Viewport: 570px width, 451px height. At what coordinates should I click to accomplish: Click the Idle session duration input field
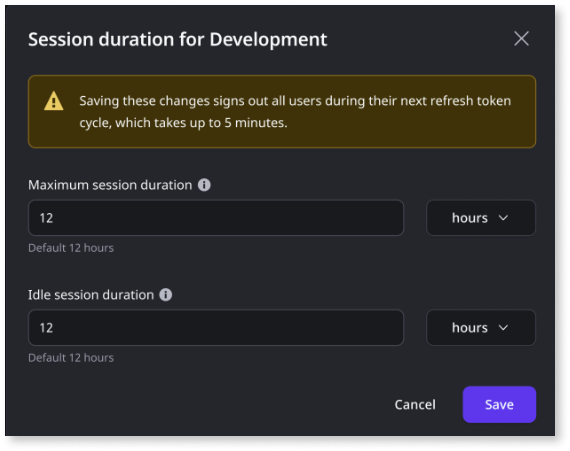(x=216, y=327)
